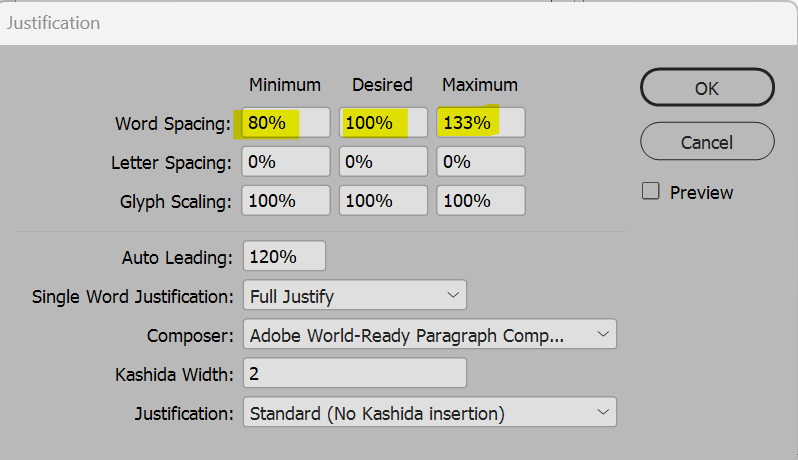
Task: Focus the Glyph Scaling Maximum field
Action: [x=480, y=200]
